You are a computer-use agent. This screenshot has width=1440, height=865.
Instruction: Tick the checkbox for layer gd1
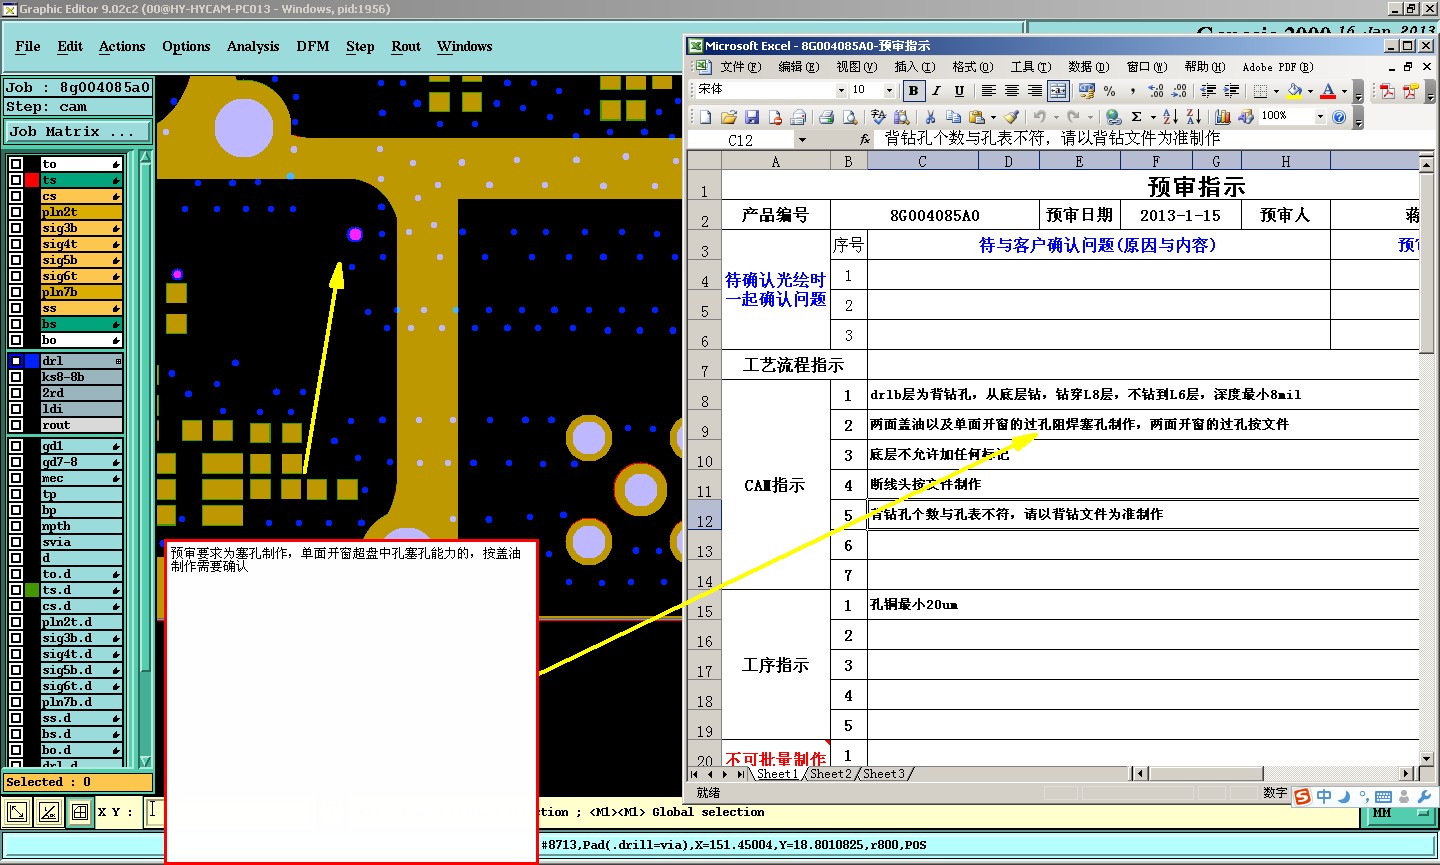pos(16,446)
